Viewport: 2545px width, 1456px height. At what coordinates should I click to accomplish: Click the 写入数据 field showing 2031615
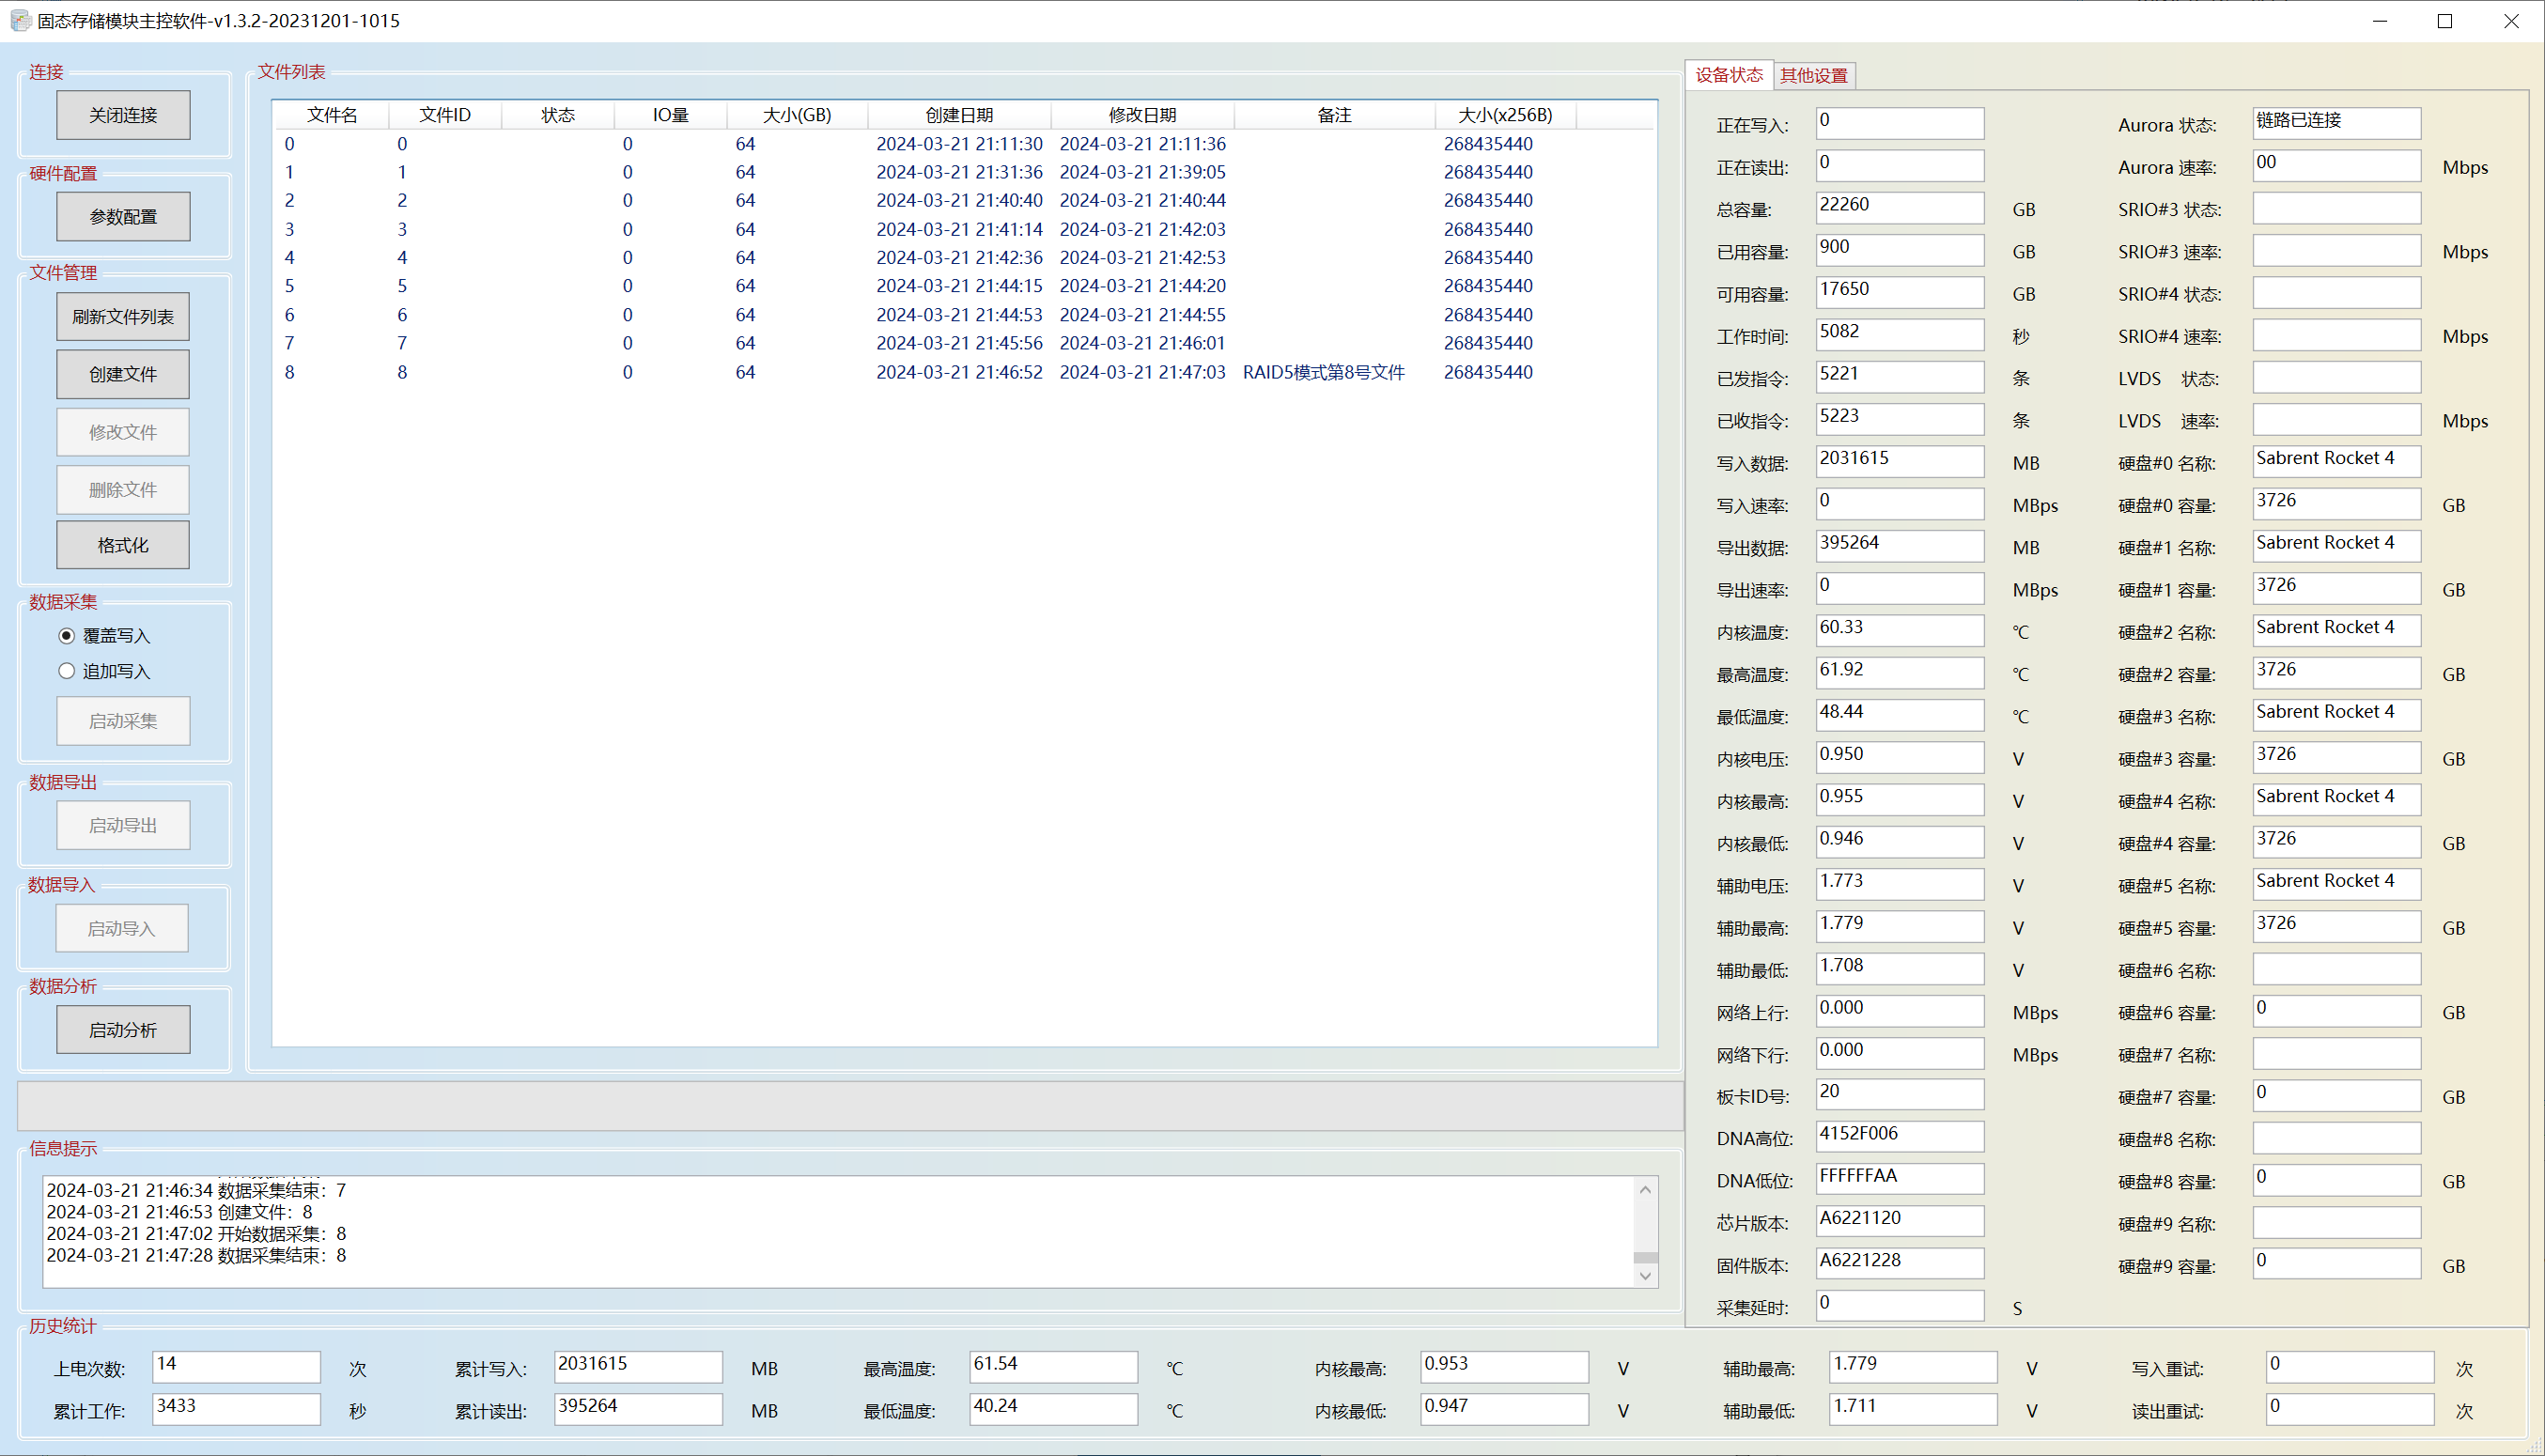pos(1899,461)
